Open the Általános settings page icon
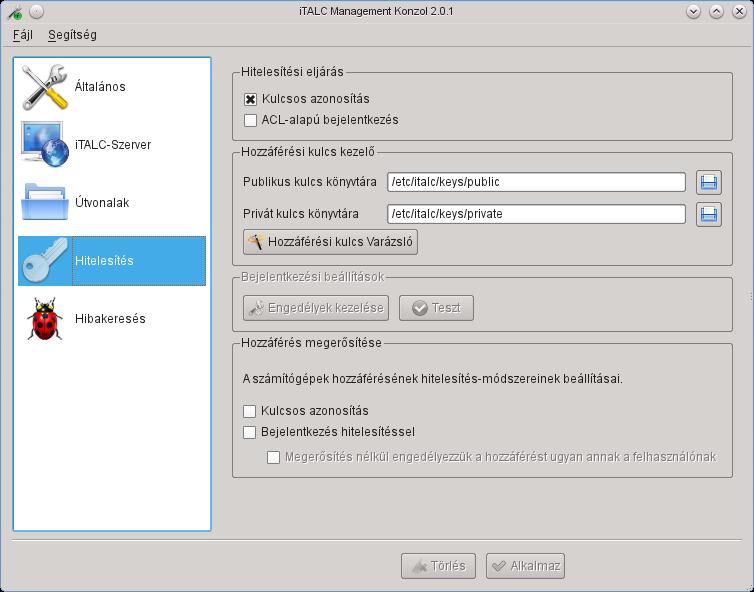 pyautogui.click(x=45, y=87)
